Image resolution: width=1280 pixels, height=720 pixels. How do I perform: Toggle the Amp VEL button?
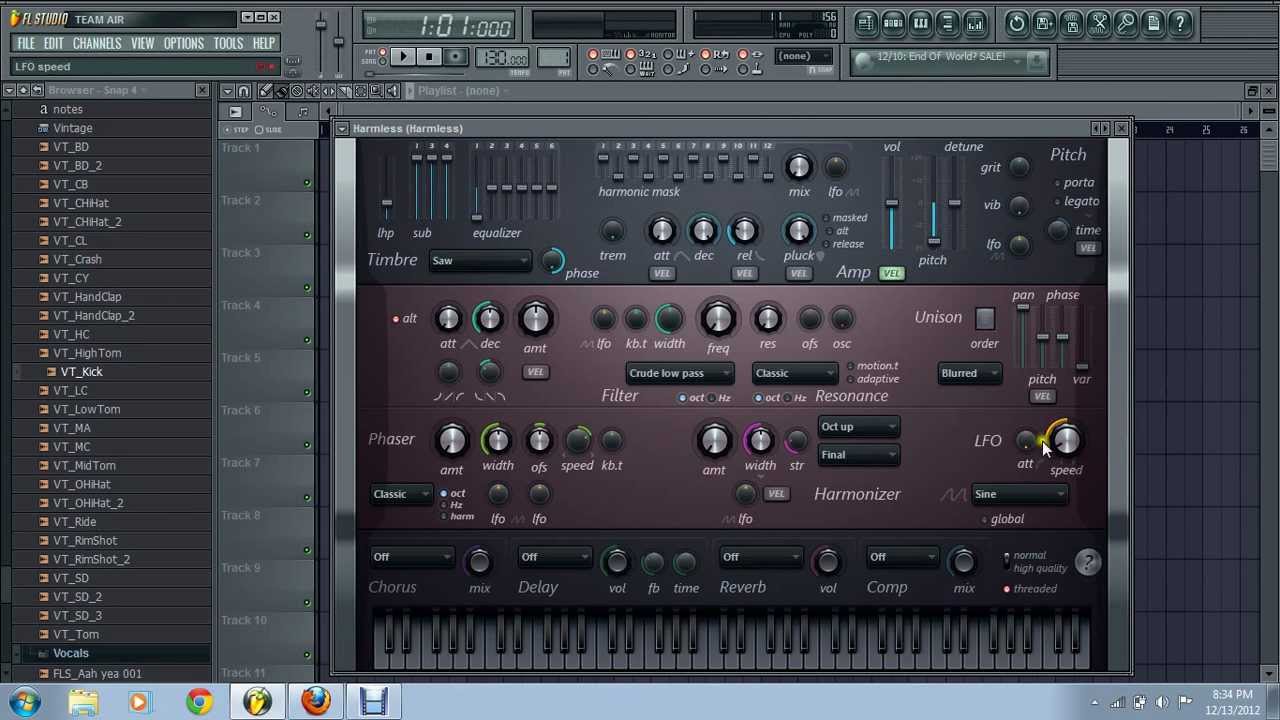[x=891, y=273]
